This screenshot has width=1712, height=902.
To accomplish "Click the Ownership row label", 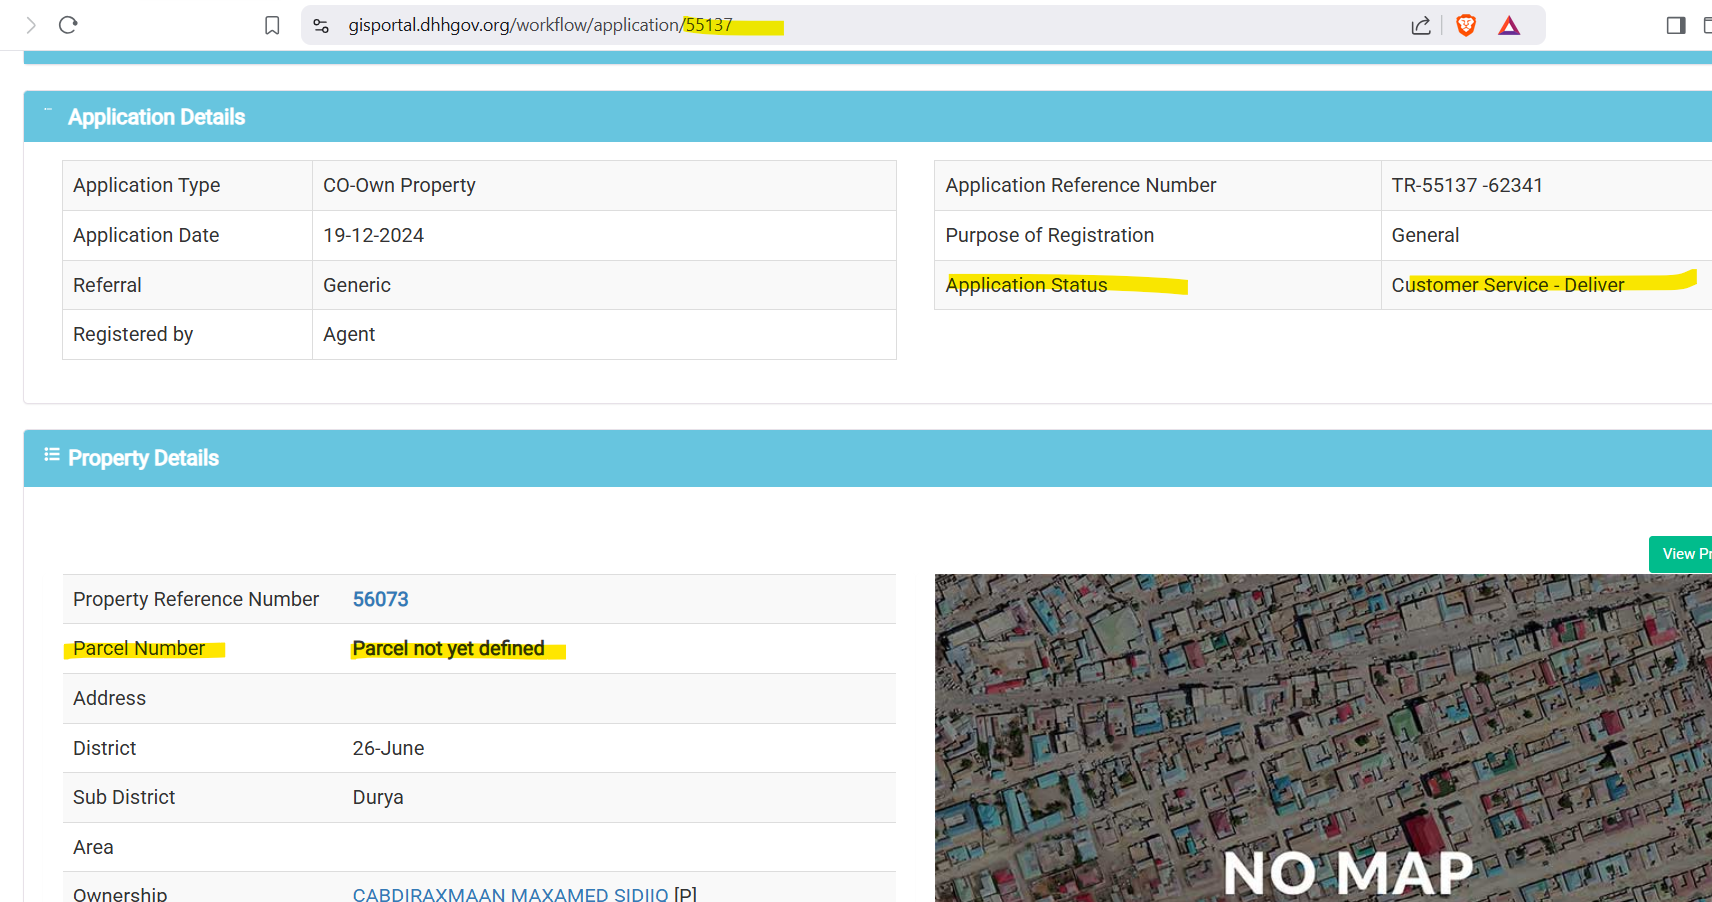I will click(120, 894).
